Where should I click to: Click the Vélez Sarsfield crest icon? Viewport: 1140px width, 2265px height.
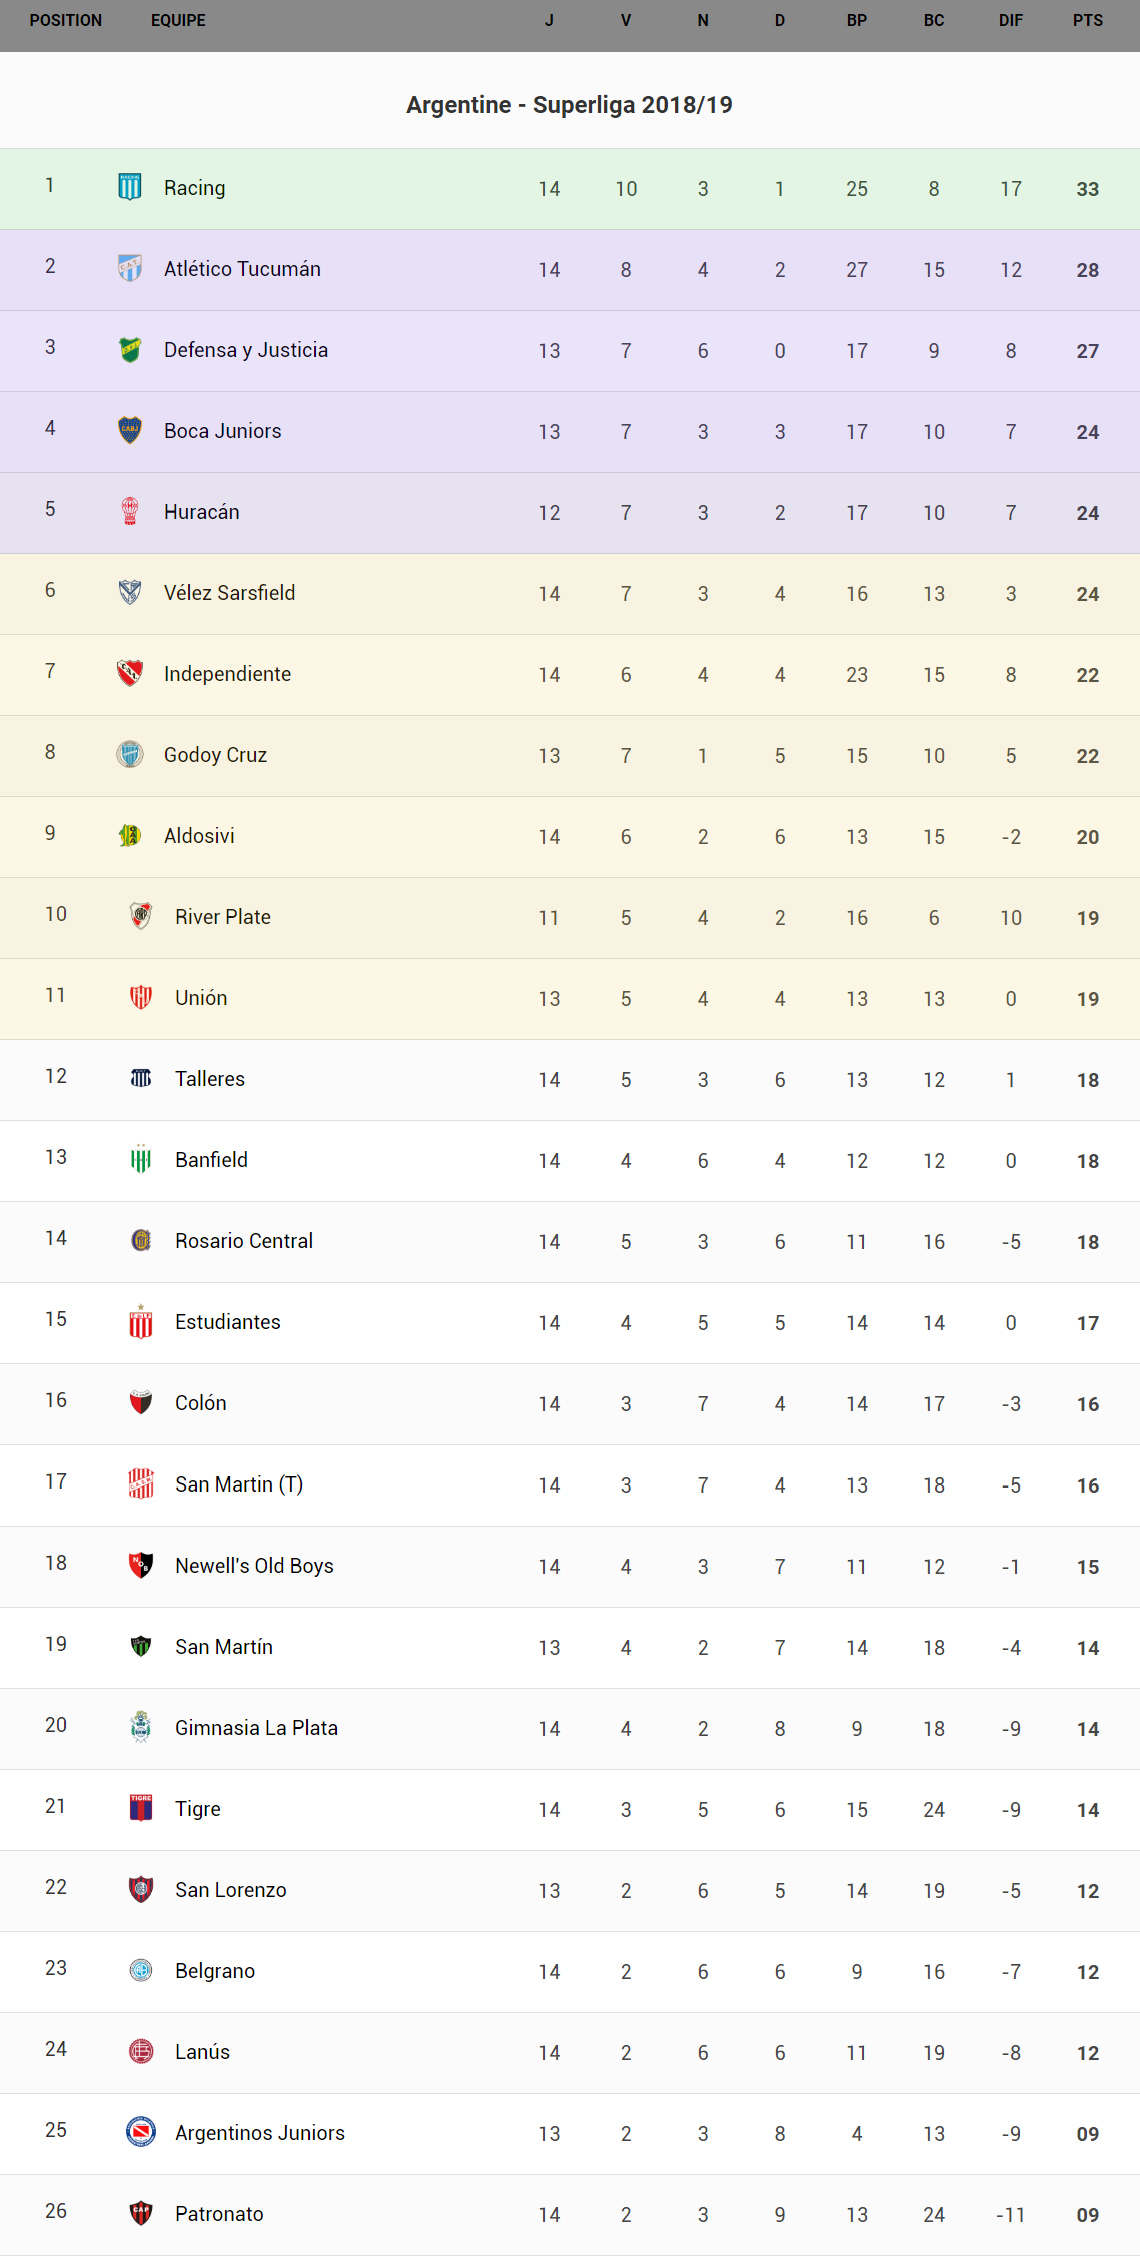click(x=130, y=592)
